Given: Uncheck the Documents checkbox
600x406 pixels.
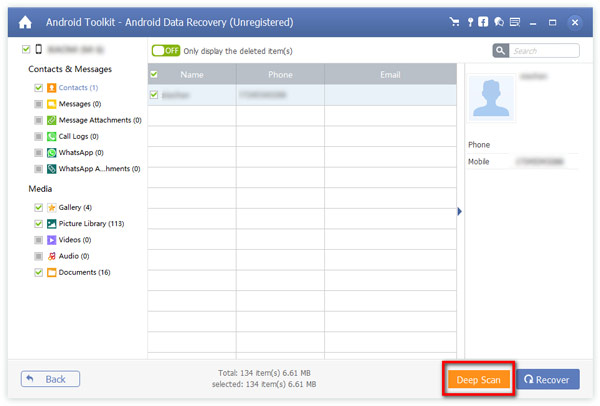Looking at the screenshot, I should [x=39, y=272].
